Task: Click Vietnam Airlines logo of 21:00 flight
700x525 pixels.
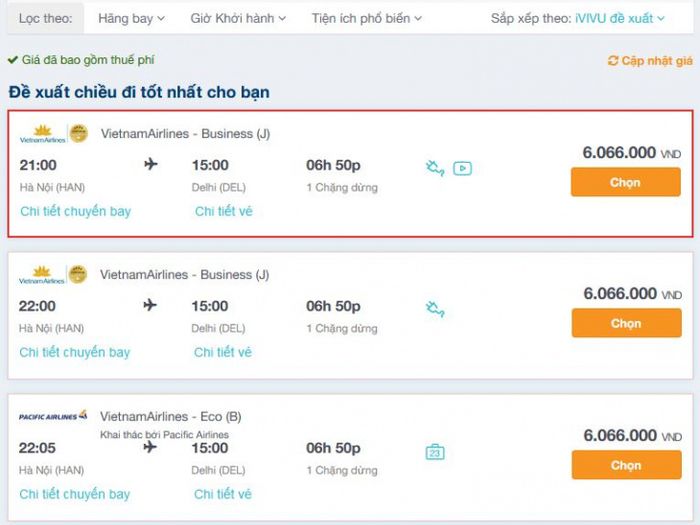Action: coord(42,134)
